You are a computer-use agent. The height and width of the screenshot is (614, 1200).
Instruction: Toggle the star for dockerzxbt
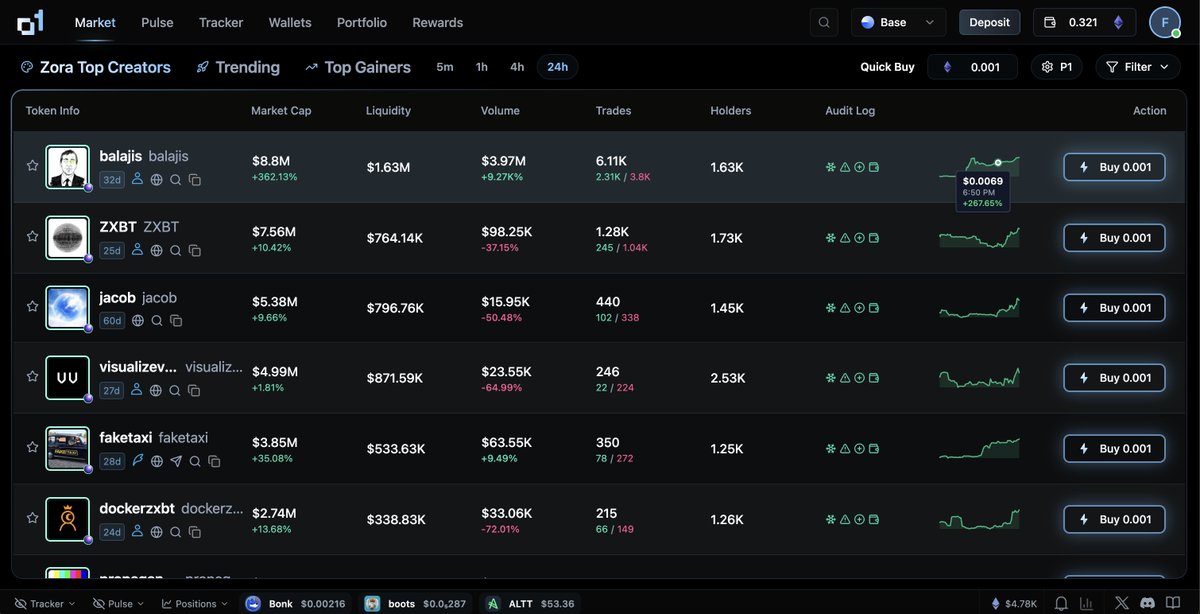click(x=32, y=518)
